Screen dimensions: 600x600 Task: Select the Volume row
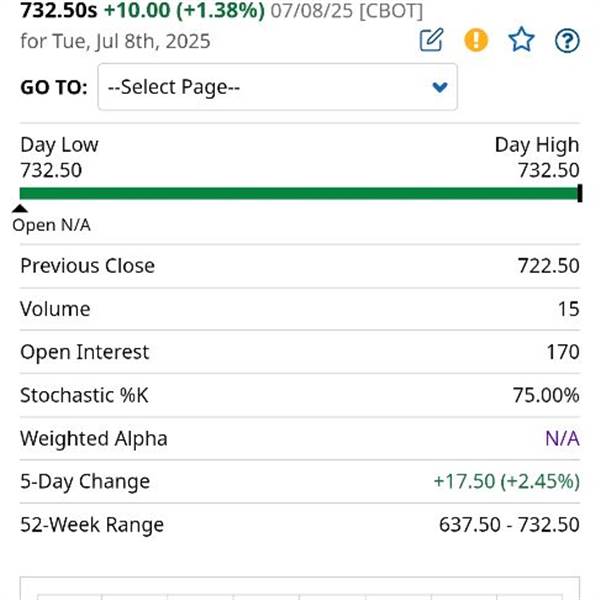[300, 309]
